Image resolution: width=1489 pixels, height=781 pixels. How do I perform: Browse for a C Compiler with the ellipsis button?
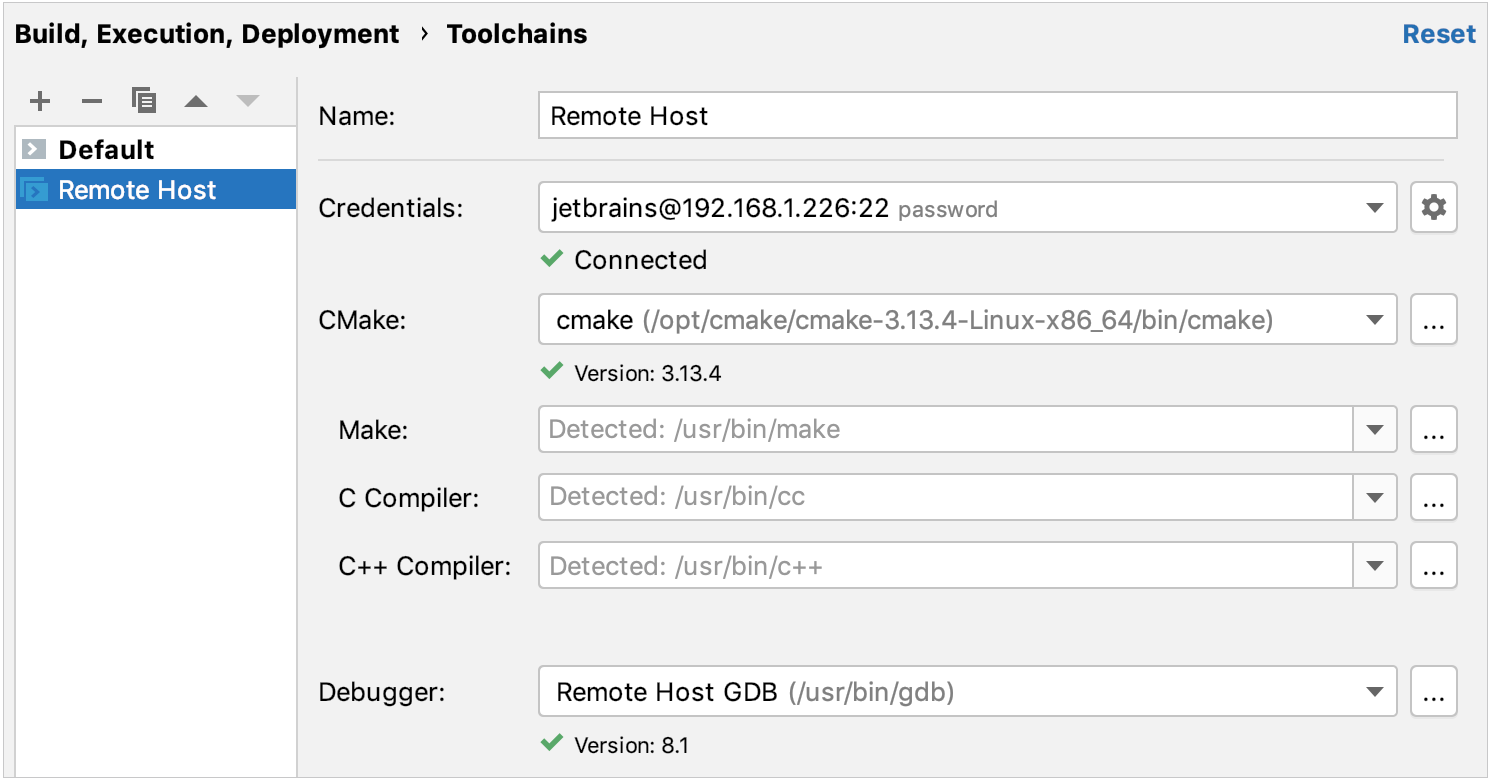(x=1434, y=497)
